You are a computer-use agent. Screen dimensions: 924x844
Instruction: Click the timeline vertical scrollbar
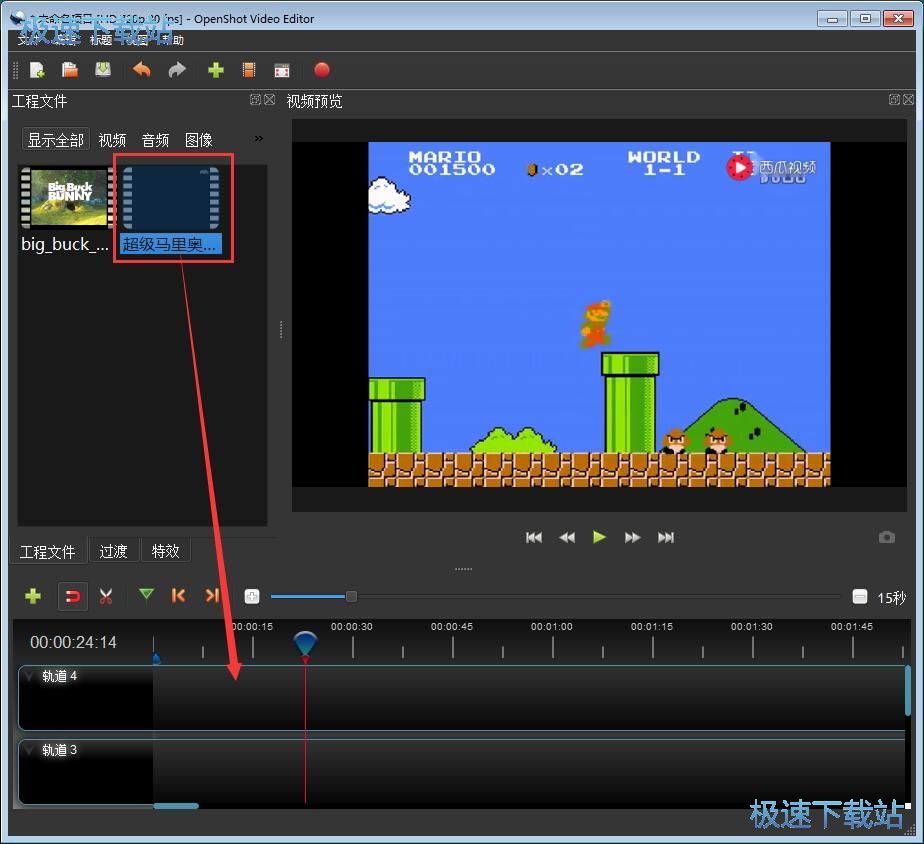(908, 691)
